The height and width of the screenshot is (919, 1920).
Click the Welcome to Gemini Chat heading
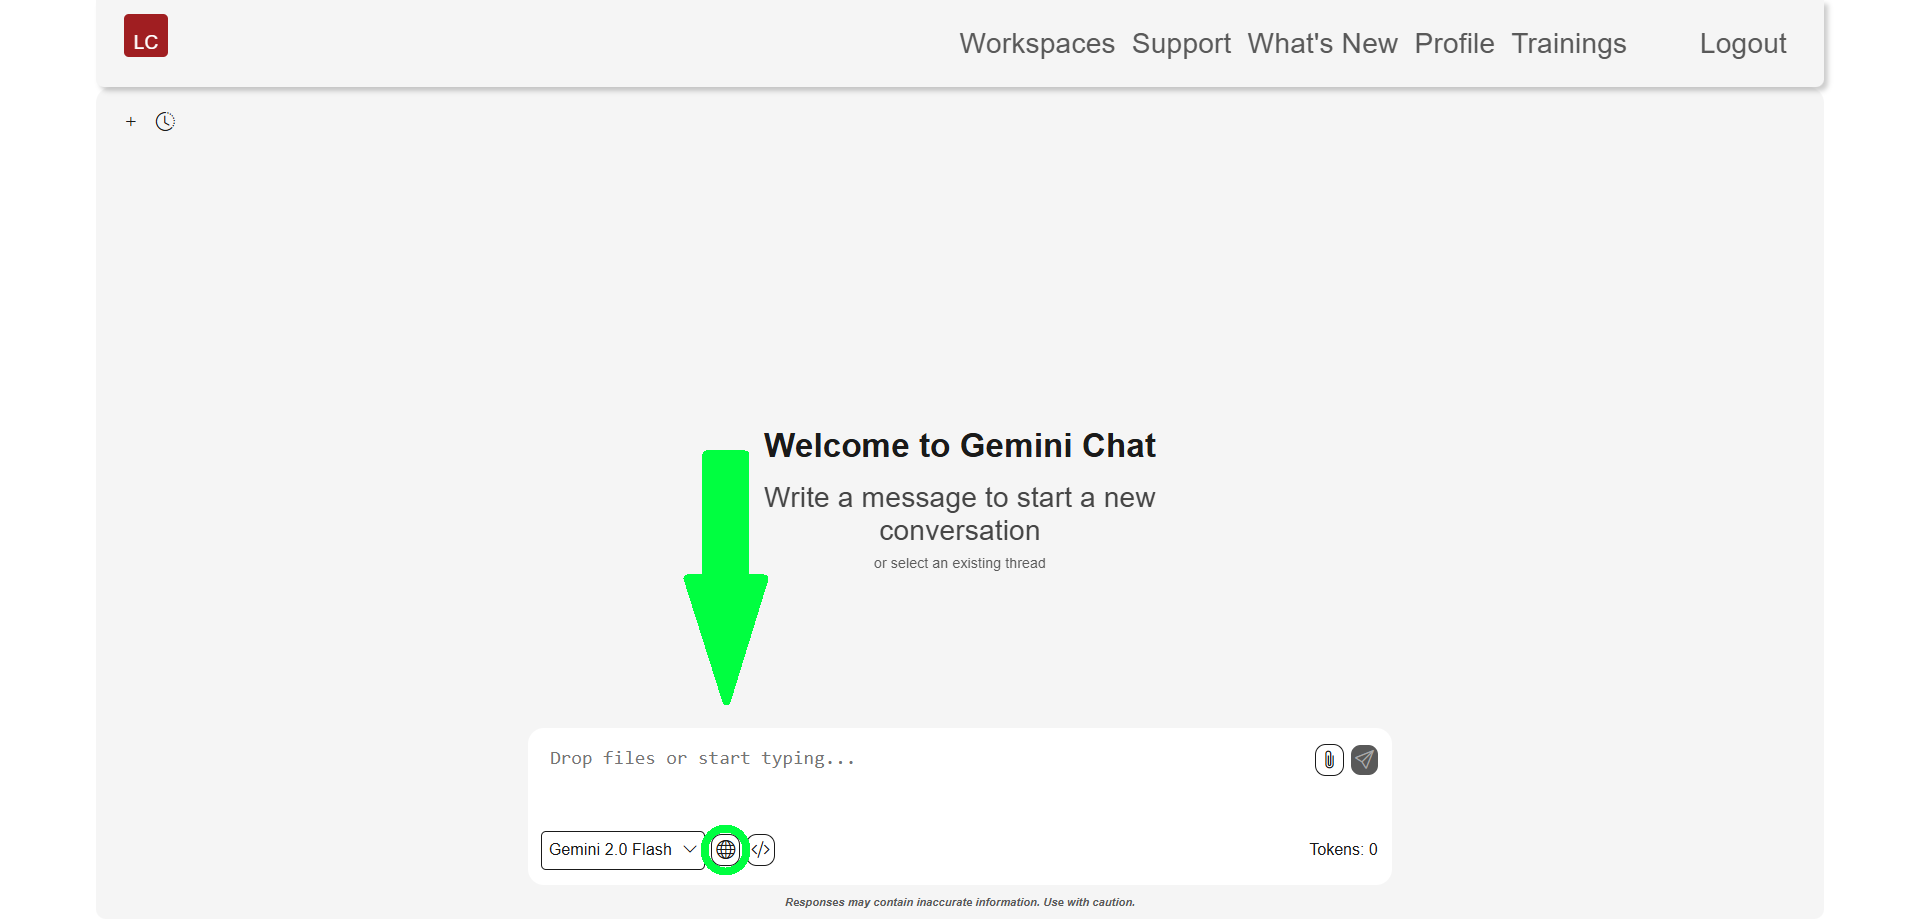pos(960,445)
